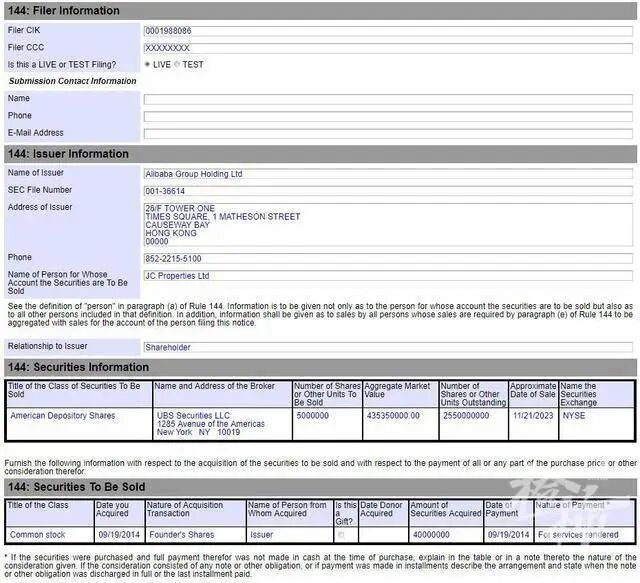The width and height of the screenshot is (640, 583).
Task: Click the issuer Phone field 852-2215-5100
Action: [x=388, y=259]
